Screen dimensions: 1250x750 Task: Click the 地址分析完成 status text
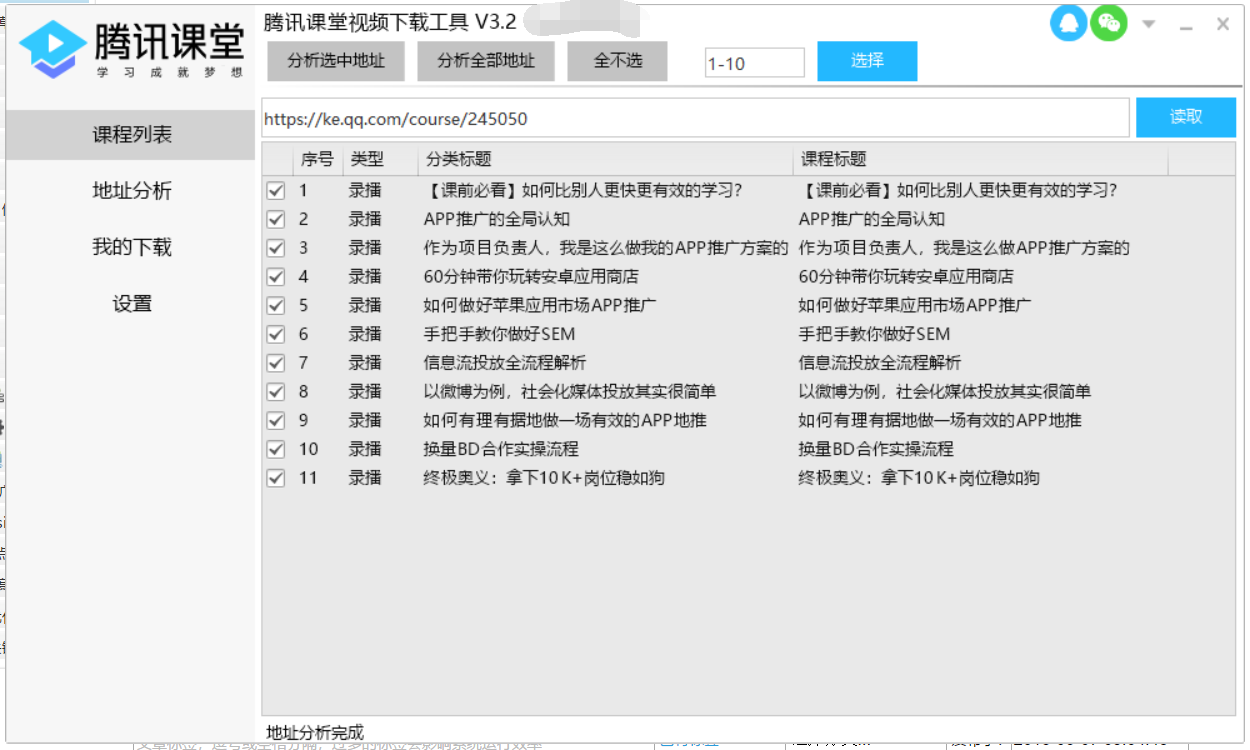(x=315, y=733)
